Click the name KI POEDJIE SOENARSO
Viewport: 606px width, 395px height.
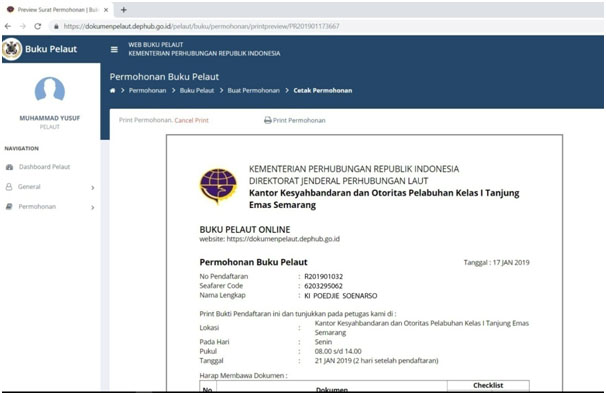click(x=341, y=296)
